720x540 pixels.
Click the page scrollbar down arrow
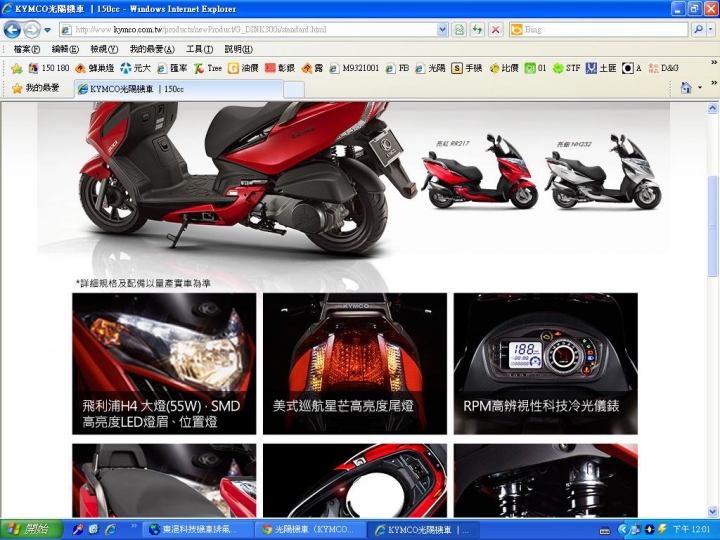click(713, 511)
